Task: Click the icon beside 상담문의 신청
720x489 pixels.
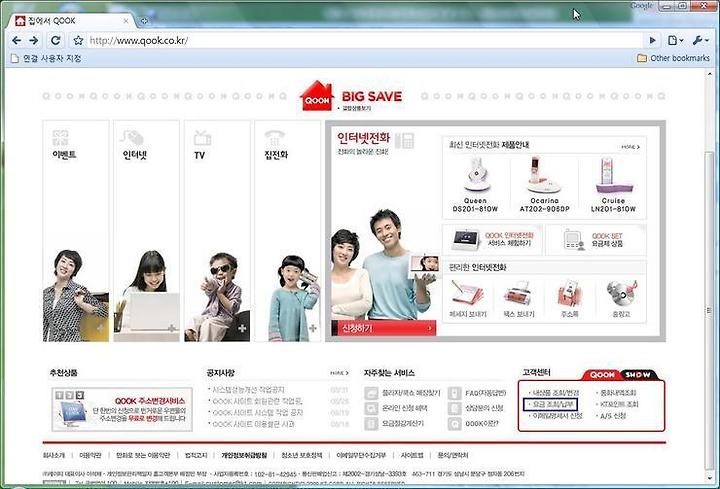Action: [x=454, y=408]
